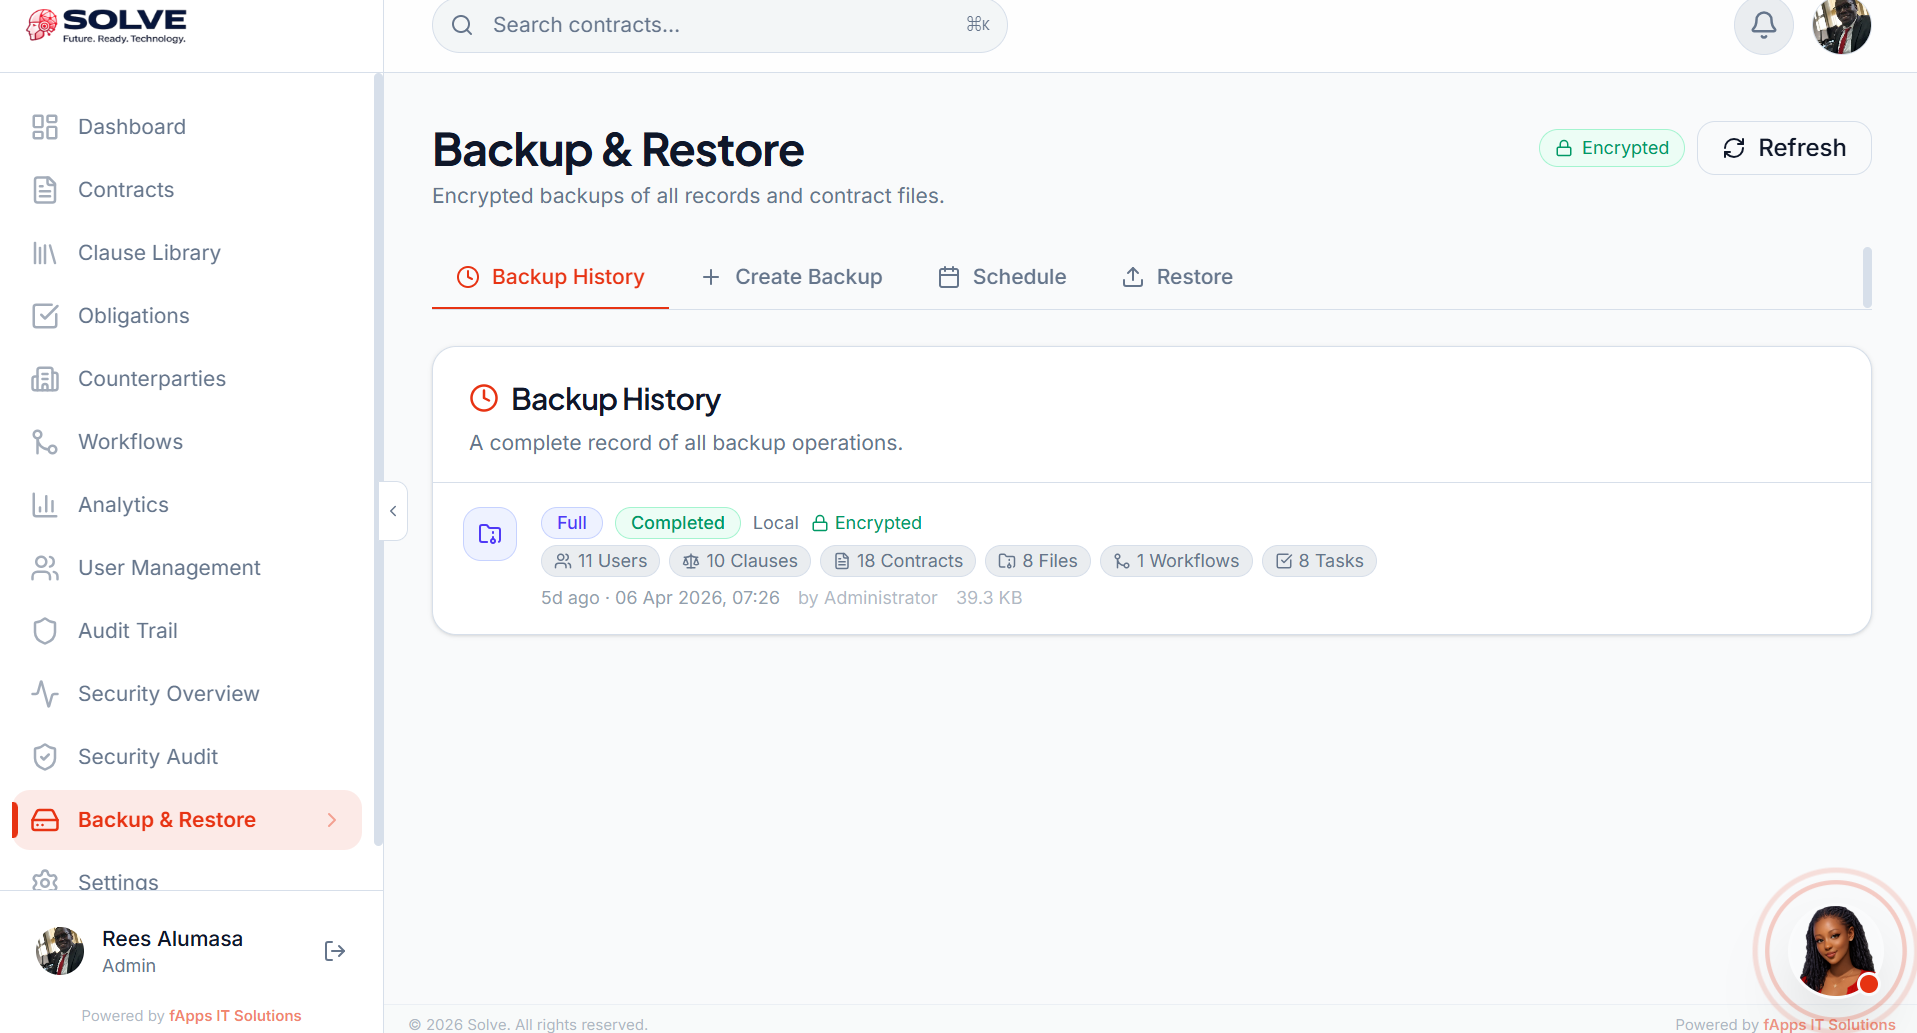Click the logout icon beside Rees Alumasa
This screenshot has height=1033, width=1917.
click(335, 951)
